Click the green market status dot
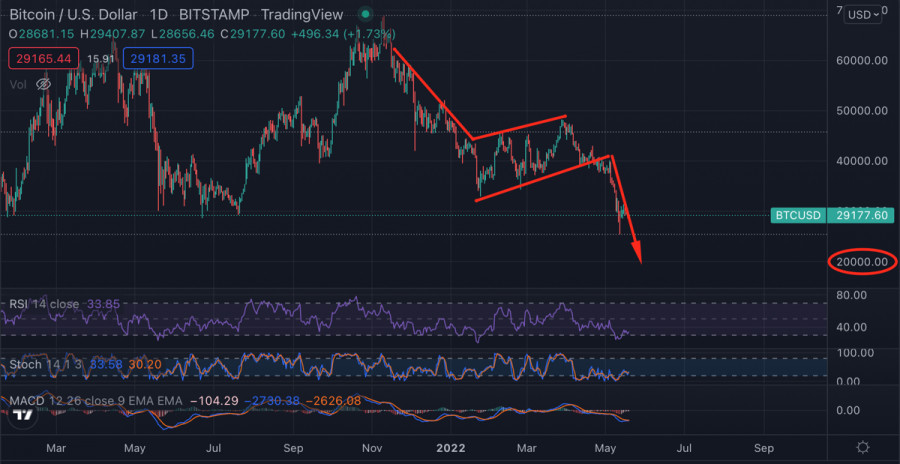900x464 pixels. pyautogui.click(x=364, y=15)
